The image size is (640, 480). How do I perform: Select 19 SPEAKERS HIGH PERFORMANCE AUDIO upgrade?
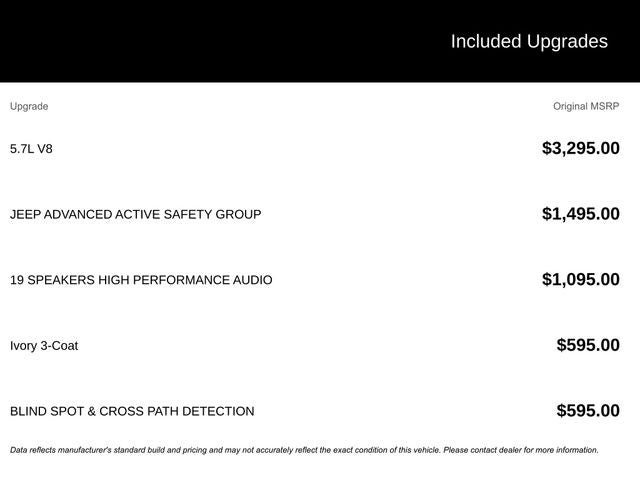pyautogui.click(x=141, y=280)
